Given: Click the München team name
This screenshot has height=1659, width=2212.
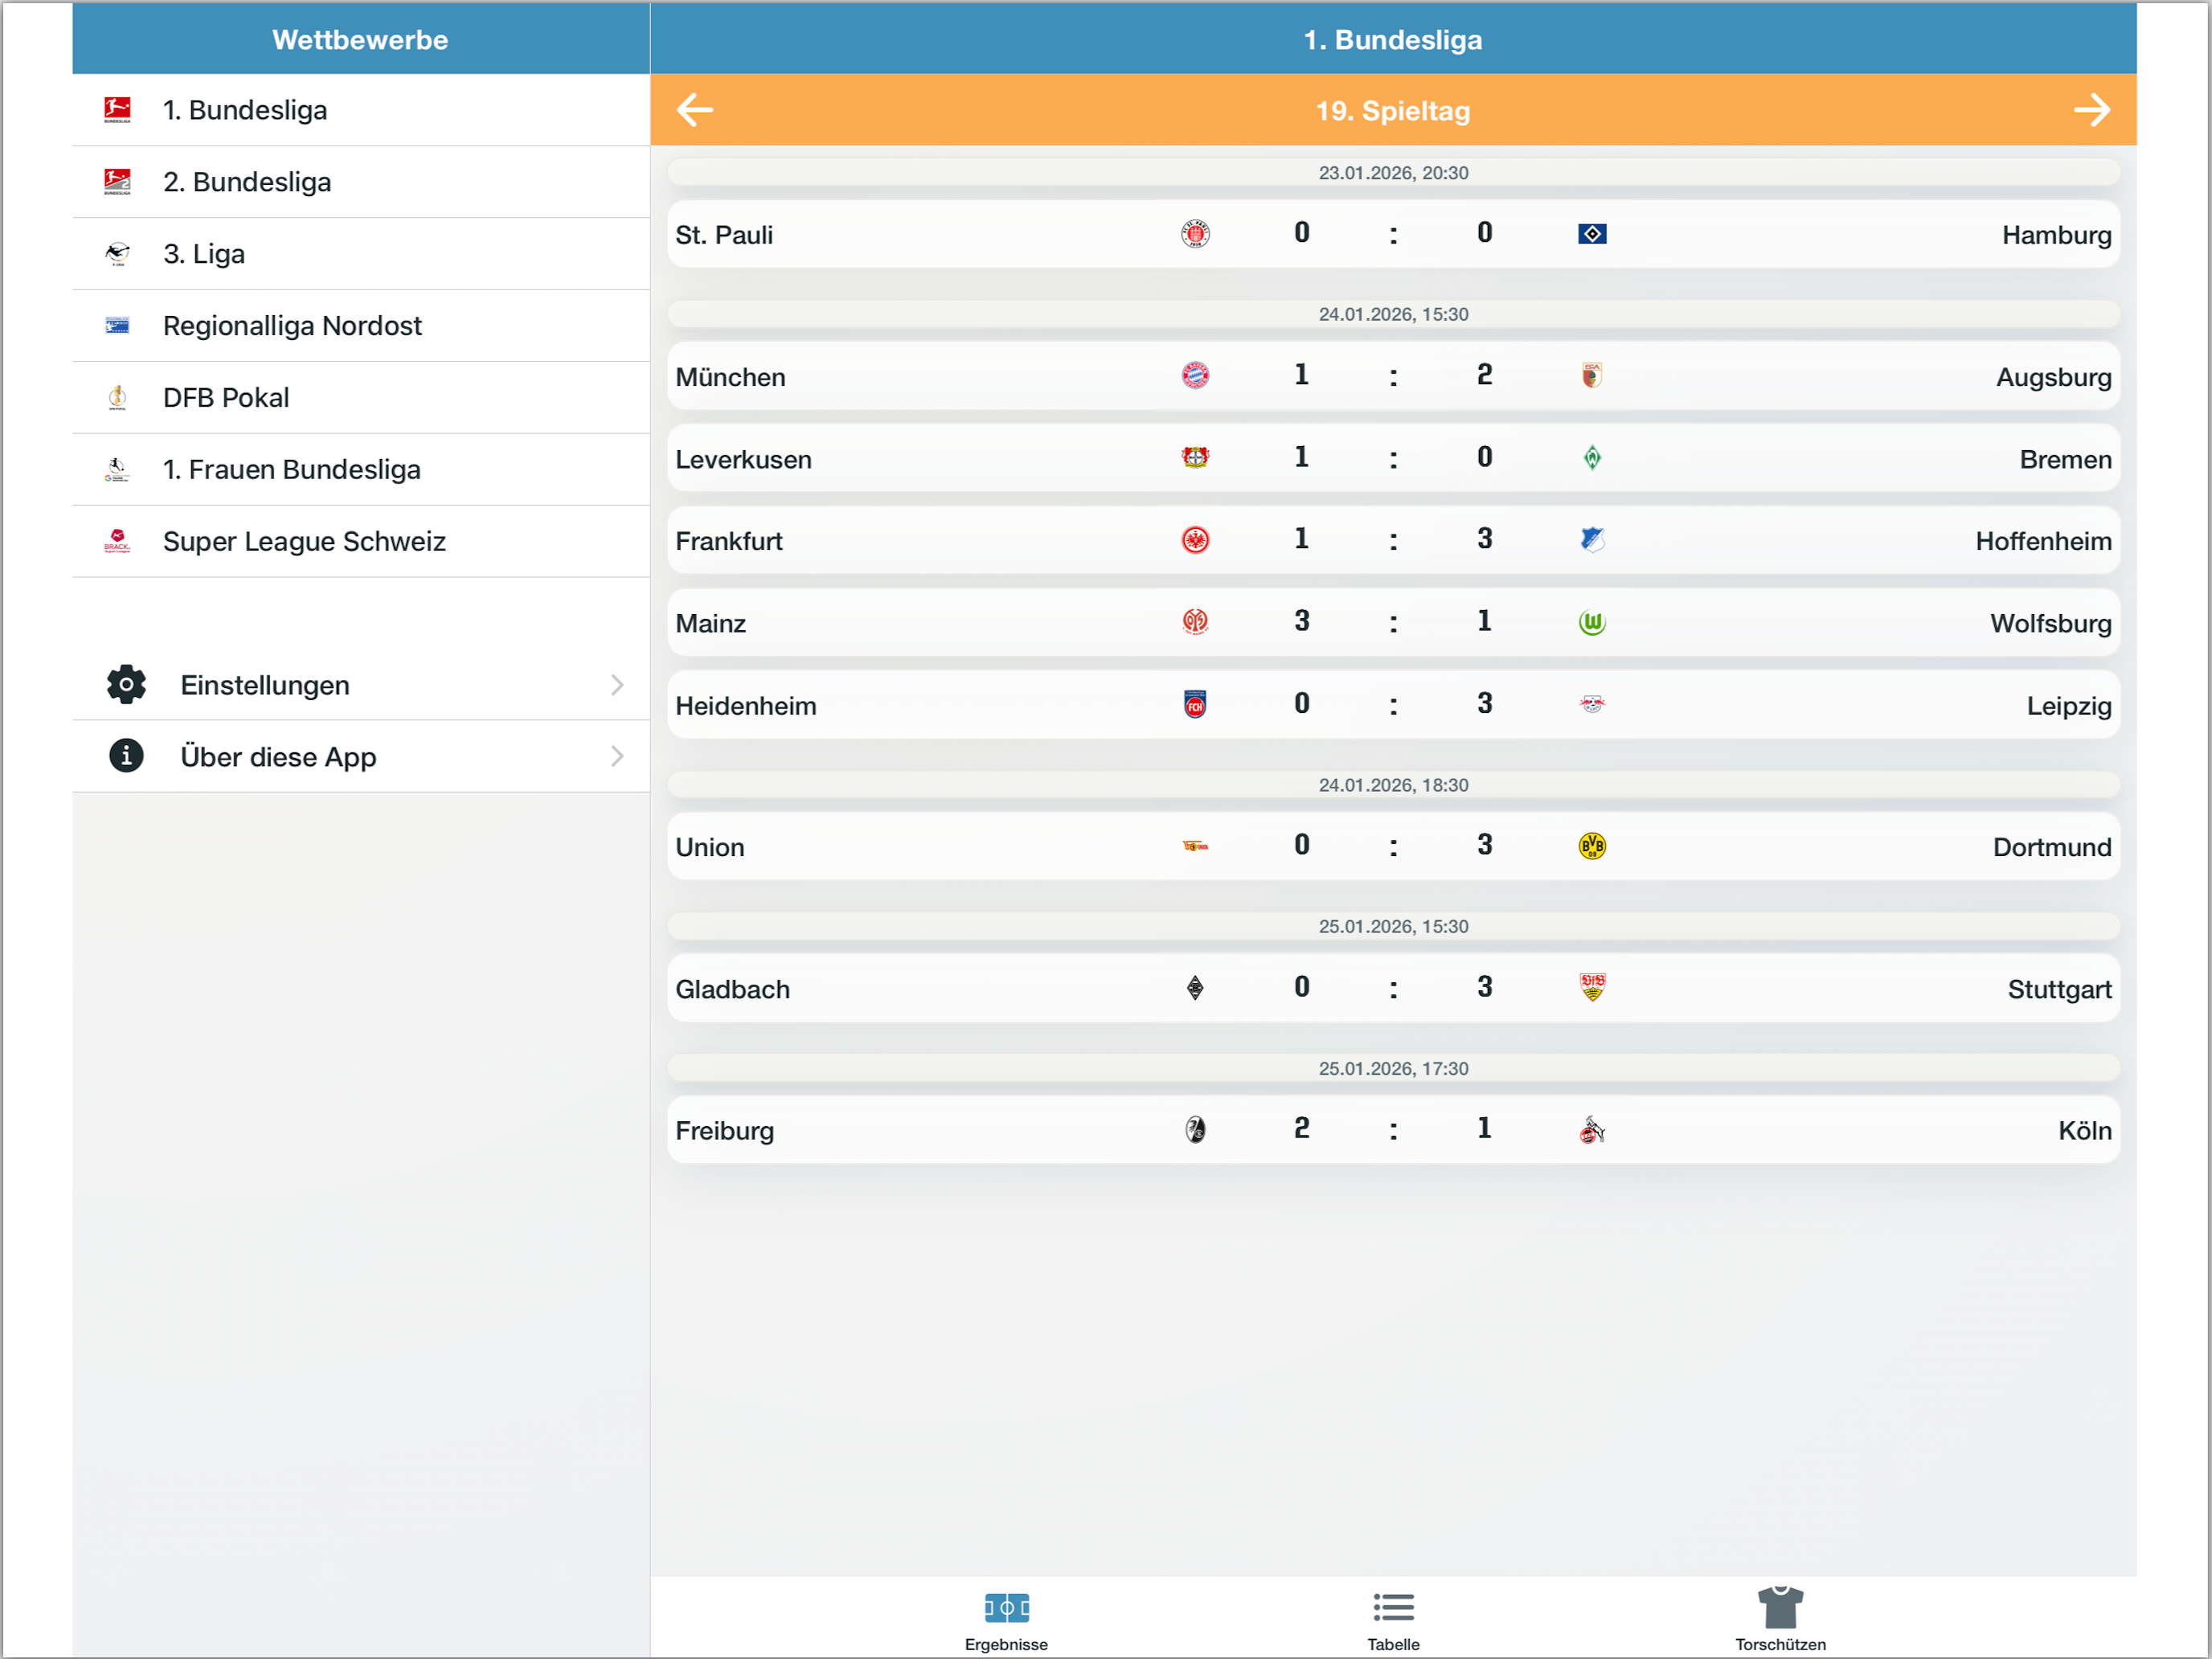Looking at the screenshot, I should (x=730, y=377).
